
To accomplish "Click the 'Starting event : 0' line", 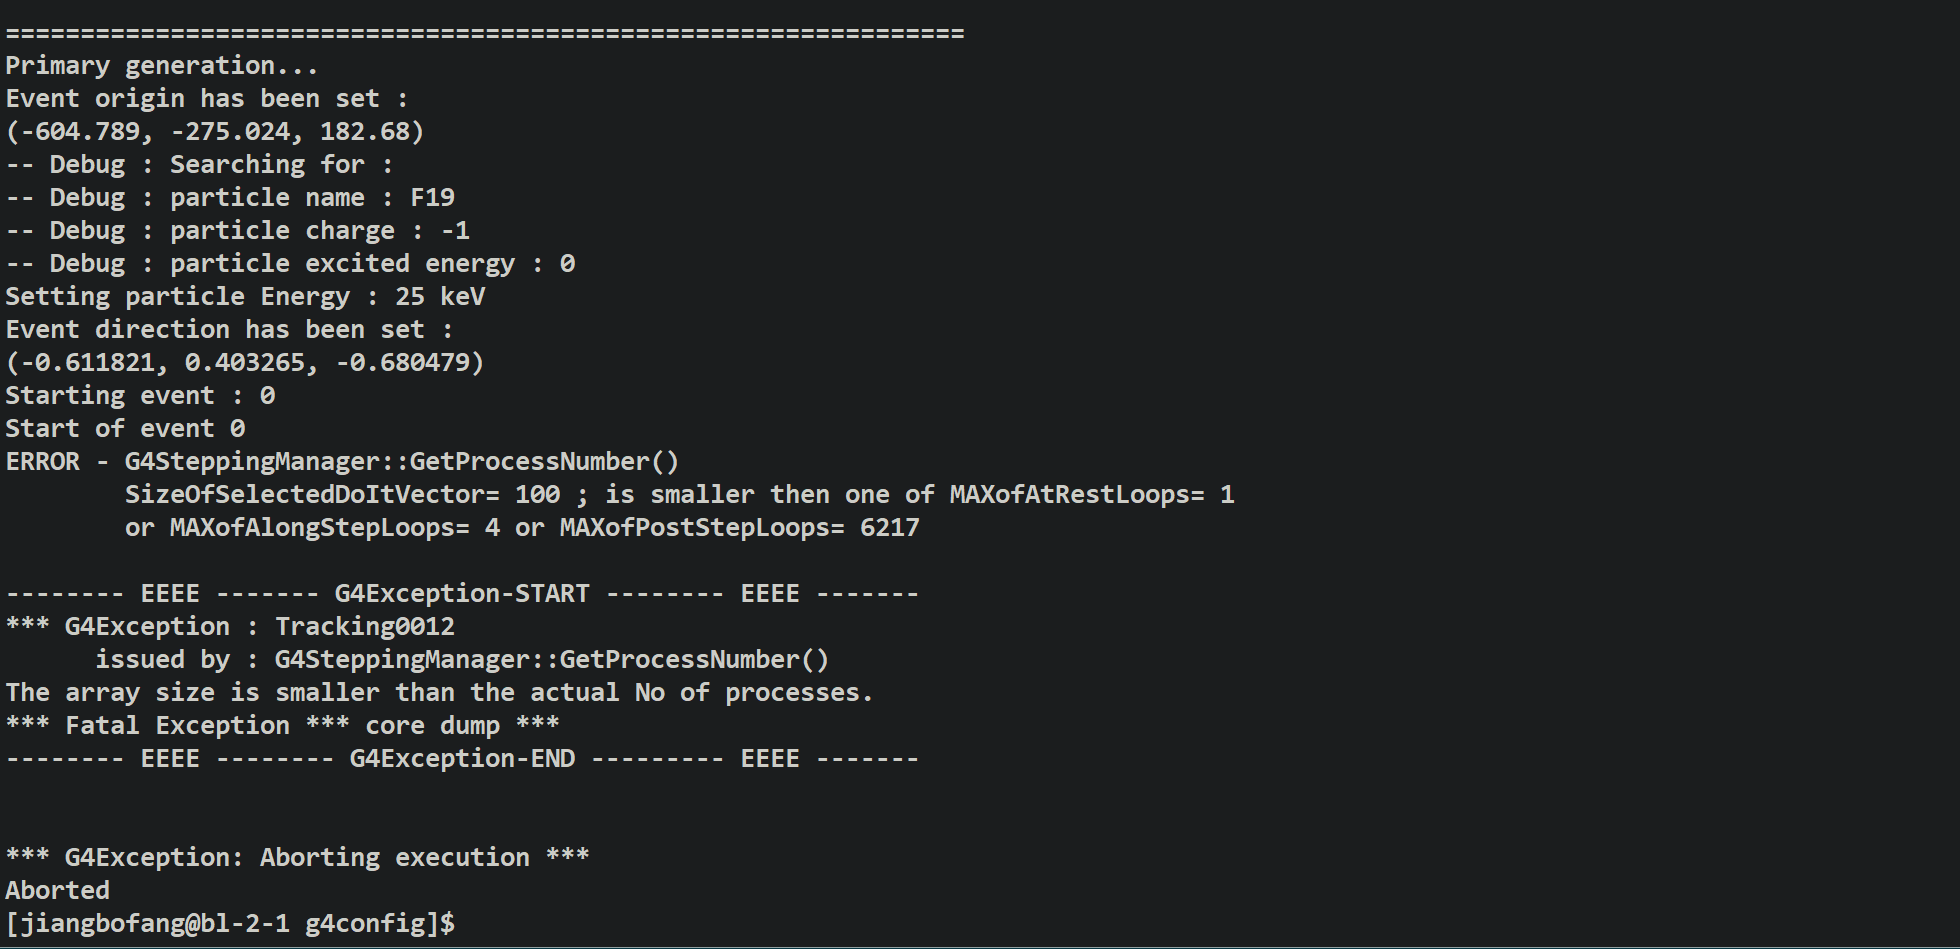I will pos(140,395).
